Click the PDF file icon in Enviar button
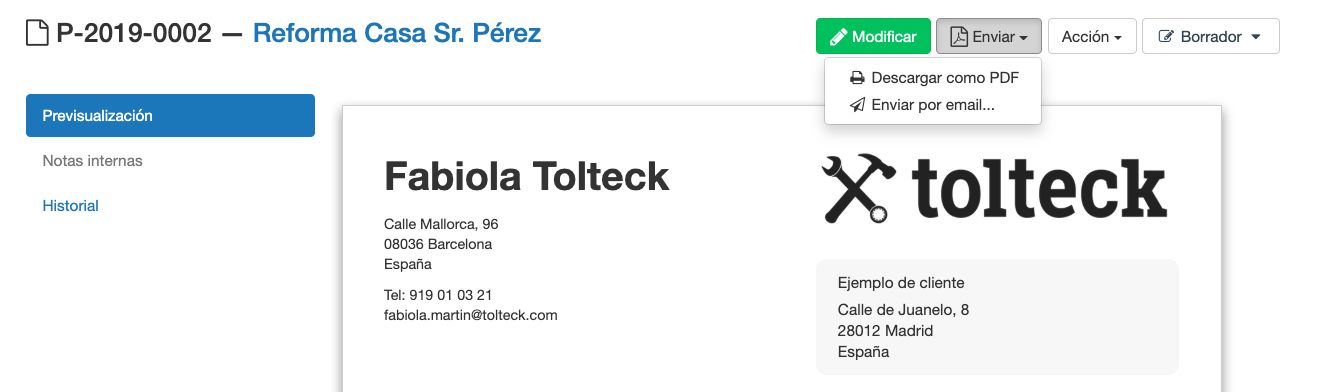 click(959, 37)
